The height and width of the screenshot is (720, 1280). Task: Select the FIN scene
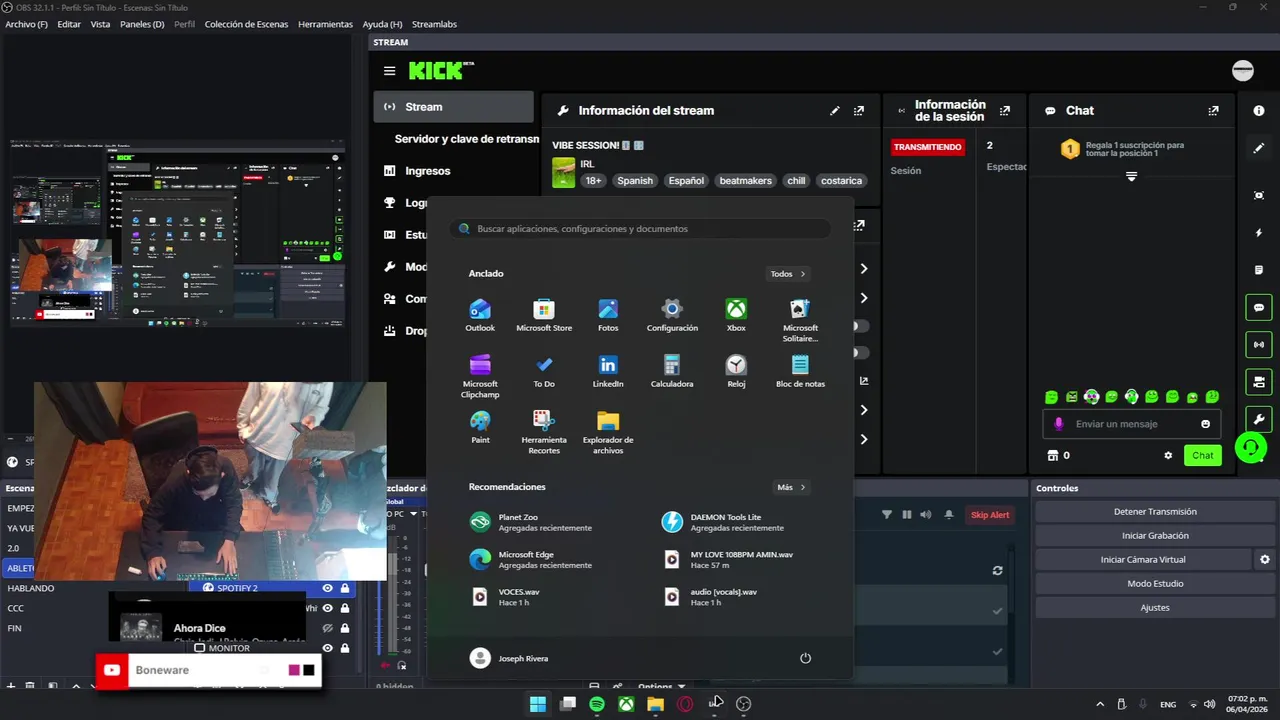click(15, 628)
